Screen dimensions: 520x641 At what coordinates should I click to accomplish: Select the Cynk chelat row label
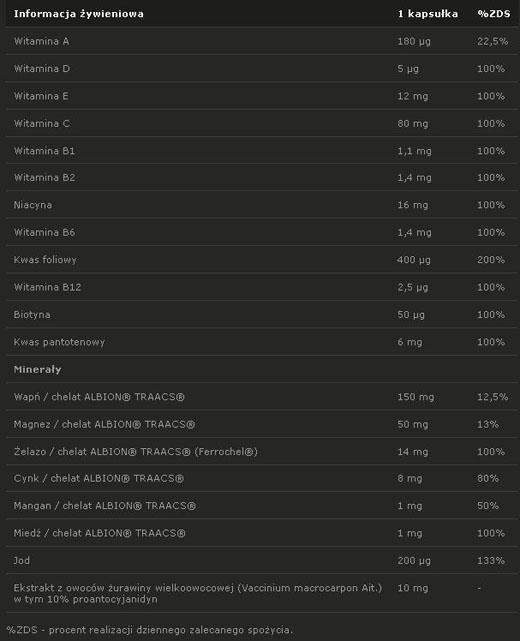99,478
